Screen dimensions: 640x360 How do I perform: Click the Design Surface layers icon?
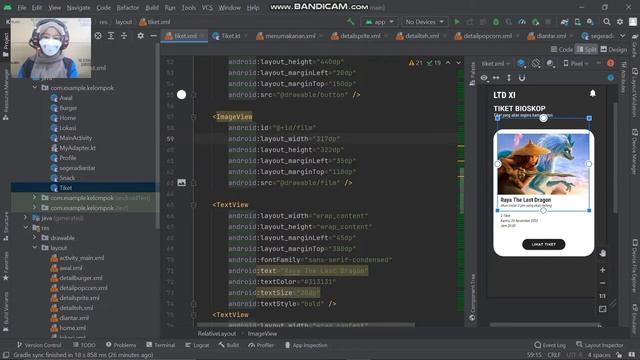(521, 63)
